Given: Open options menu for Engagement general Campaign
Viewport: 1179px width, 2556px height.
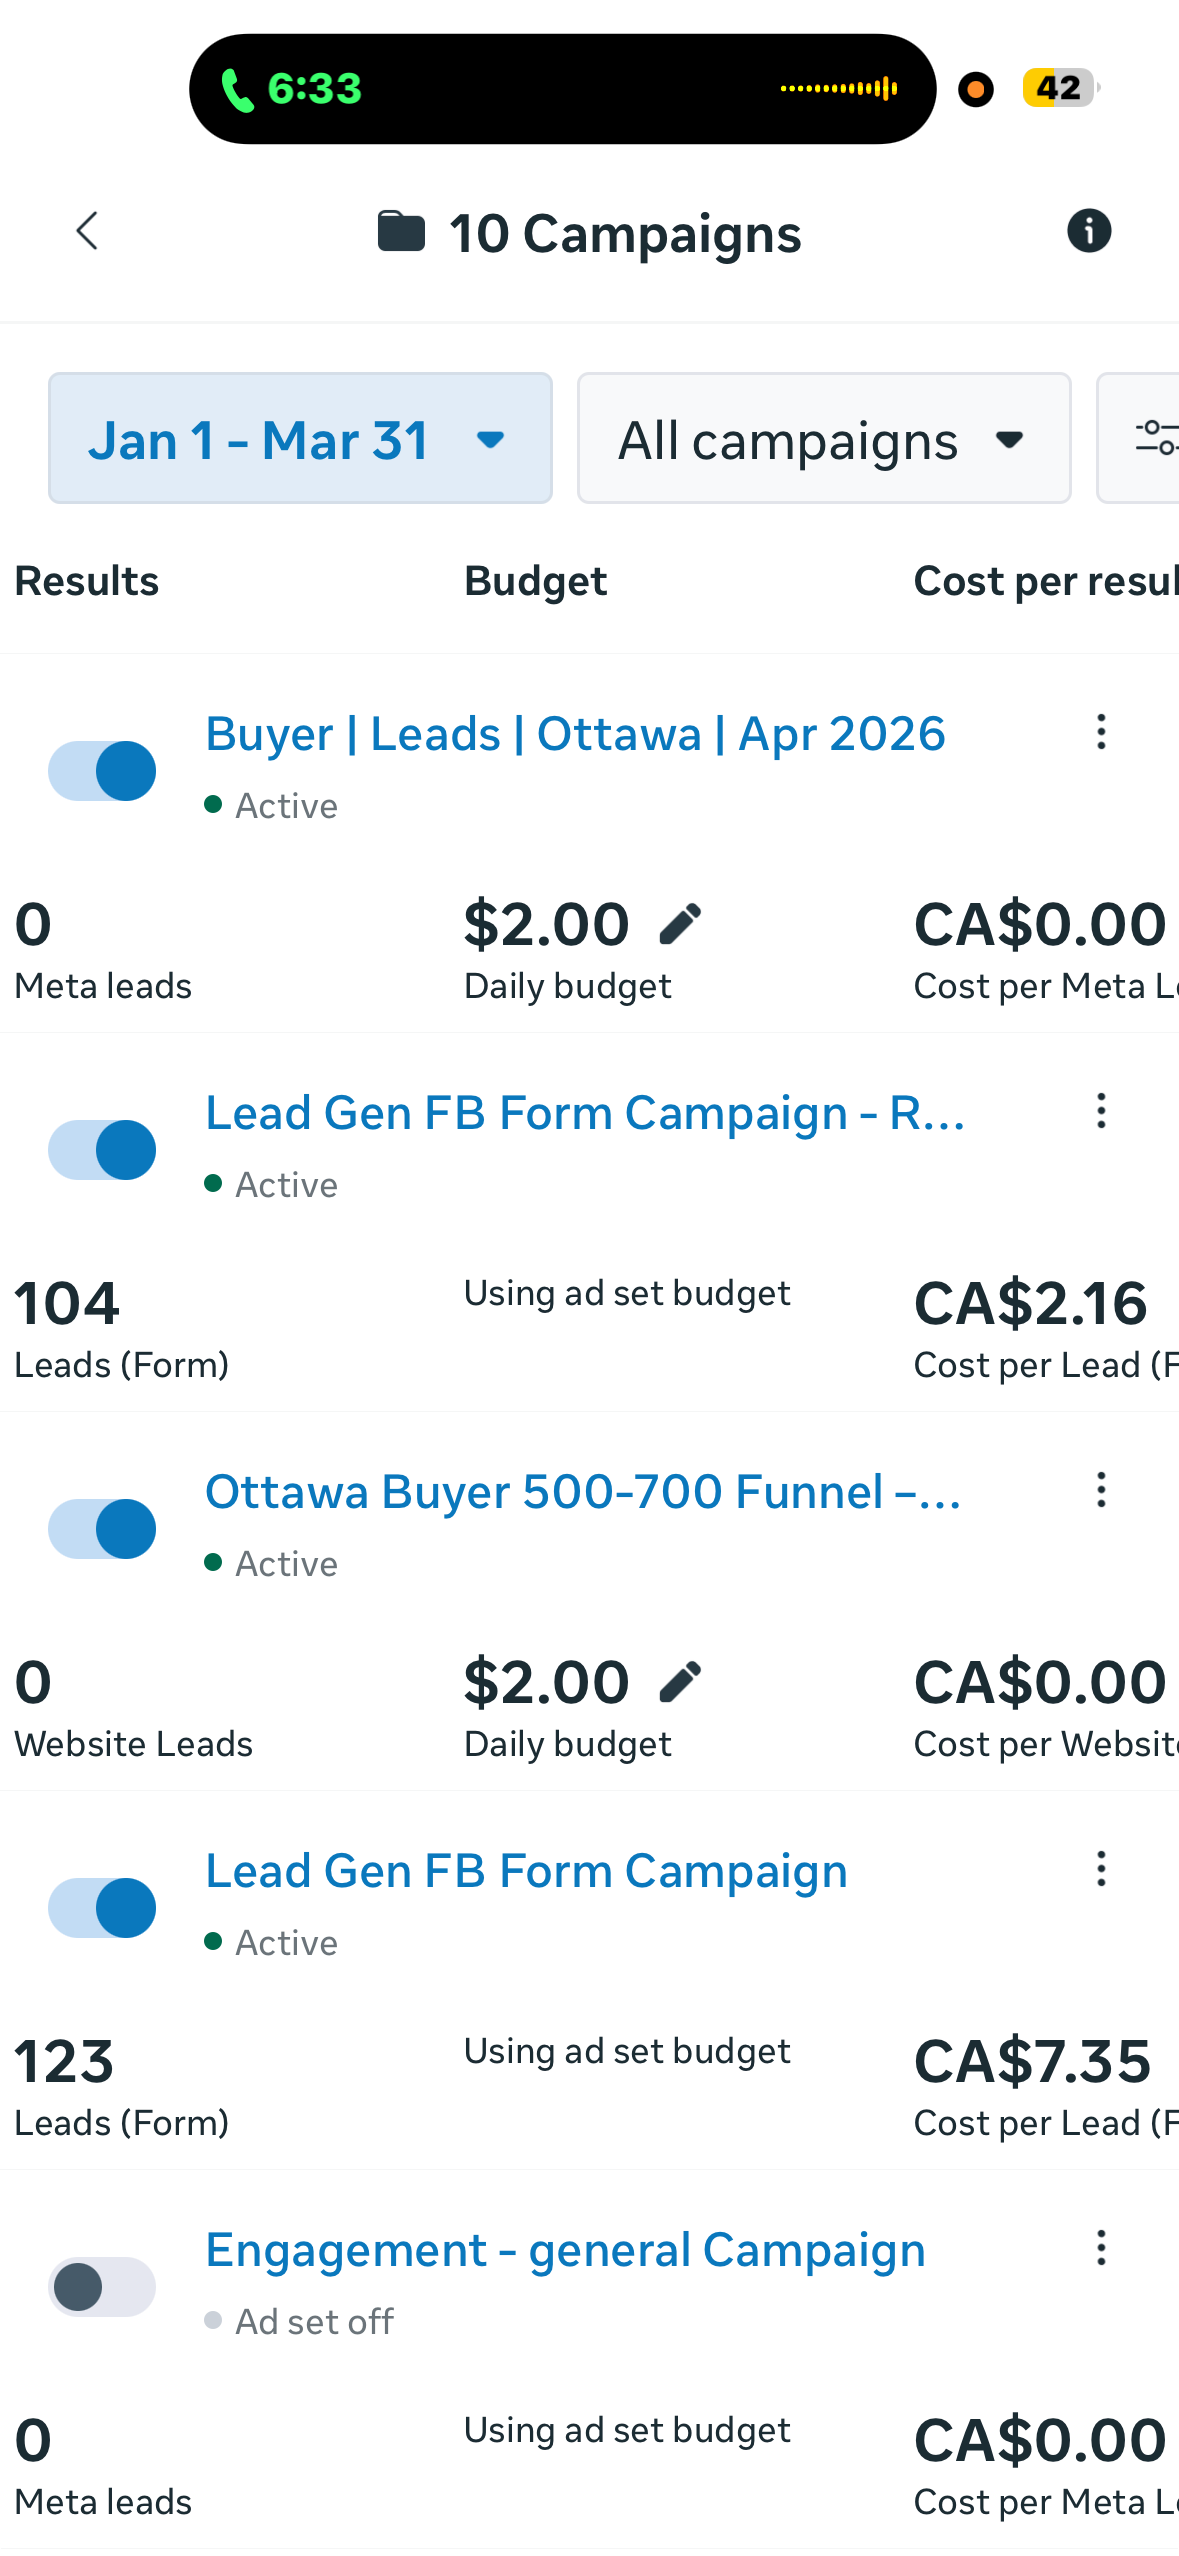Looking at the screenshot, I should point(1100,2249).
